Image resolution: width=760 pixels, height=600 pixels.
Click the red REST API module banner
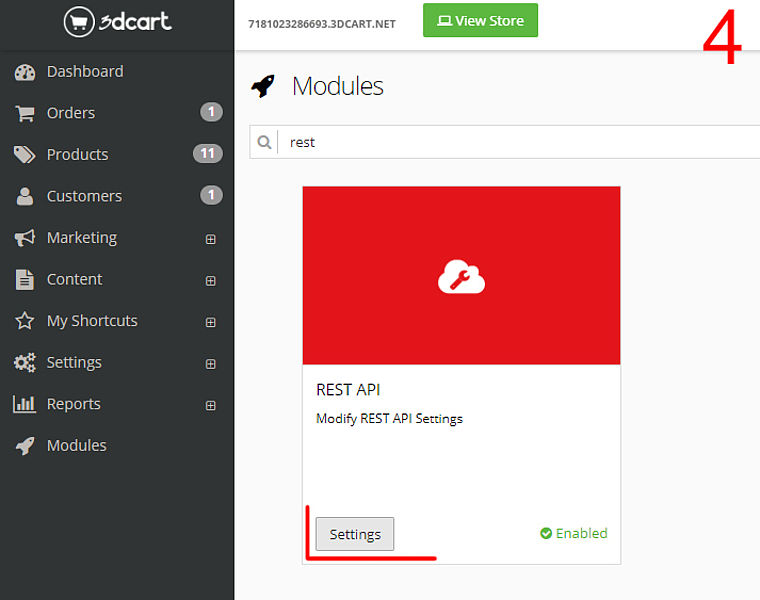coord(461,276)
